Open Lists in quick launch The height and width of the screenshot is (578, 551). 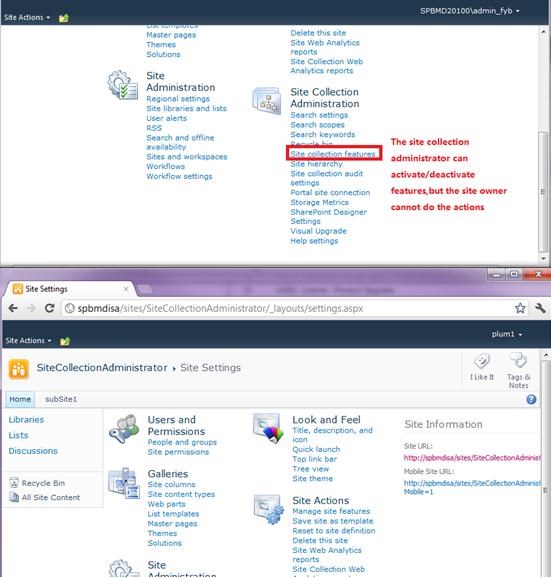pos(18,435)
